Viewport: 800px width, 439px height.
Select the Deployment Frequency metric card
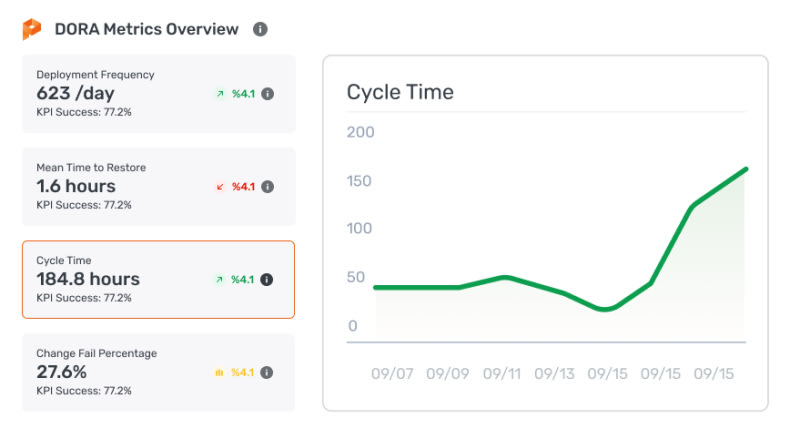(159, 94)
